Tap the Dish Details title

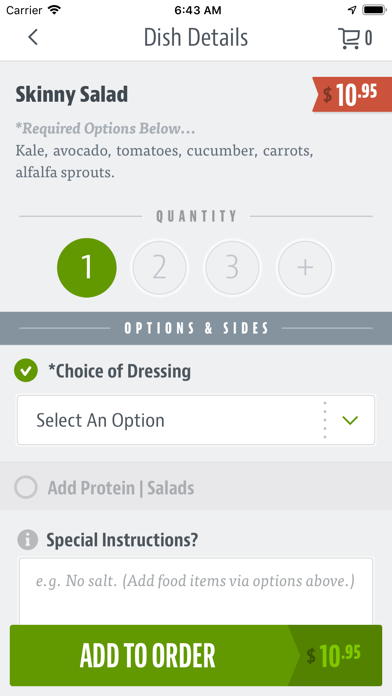pos(196,38)
